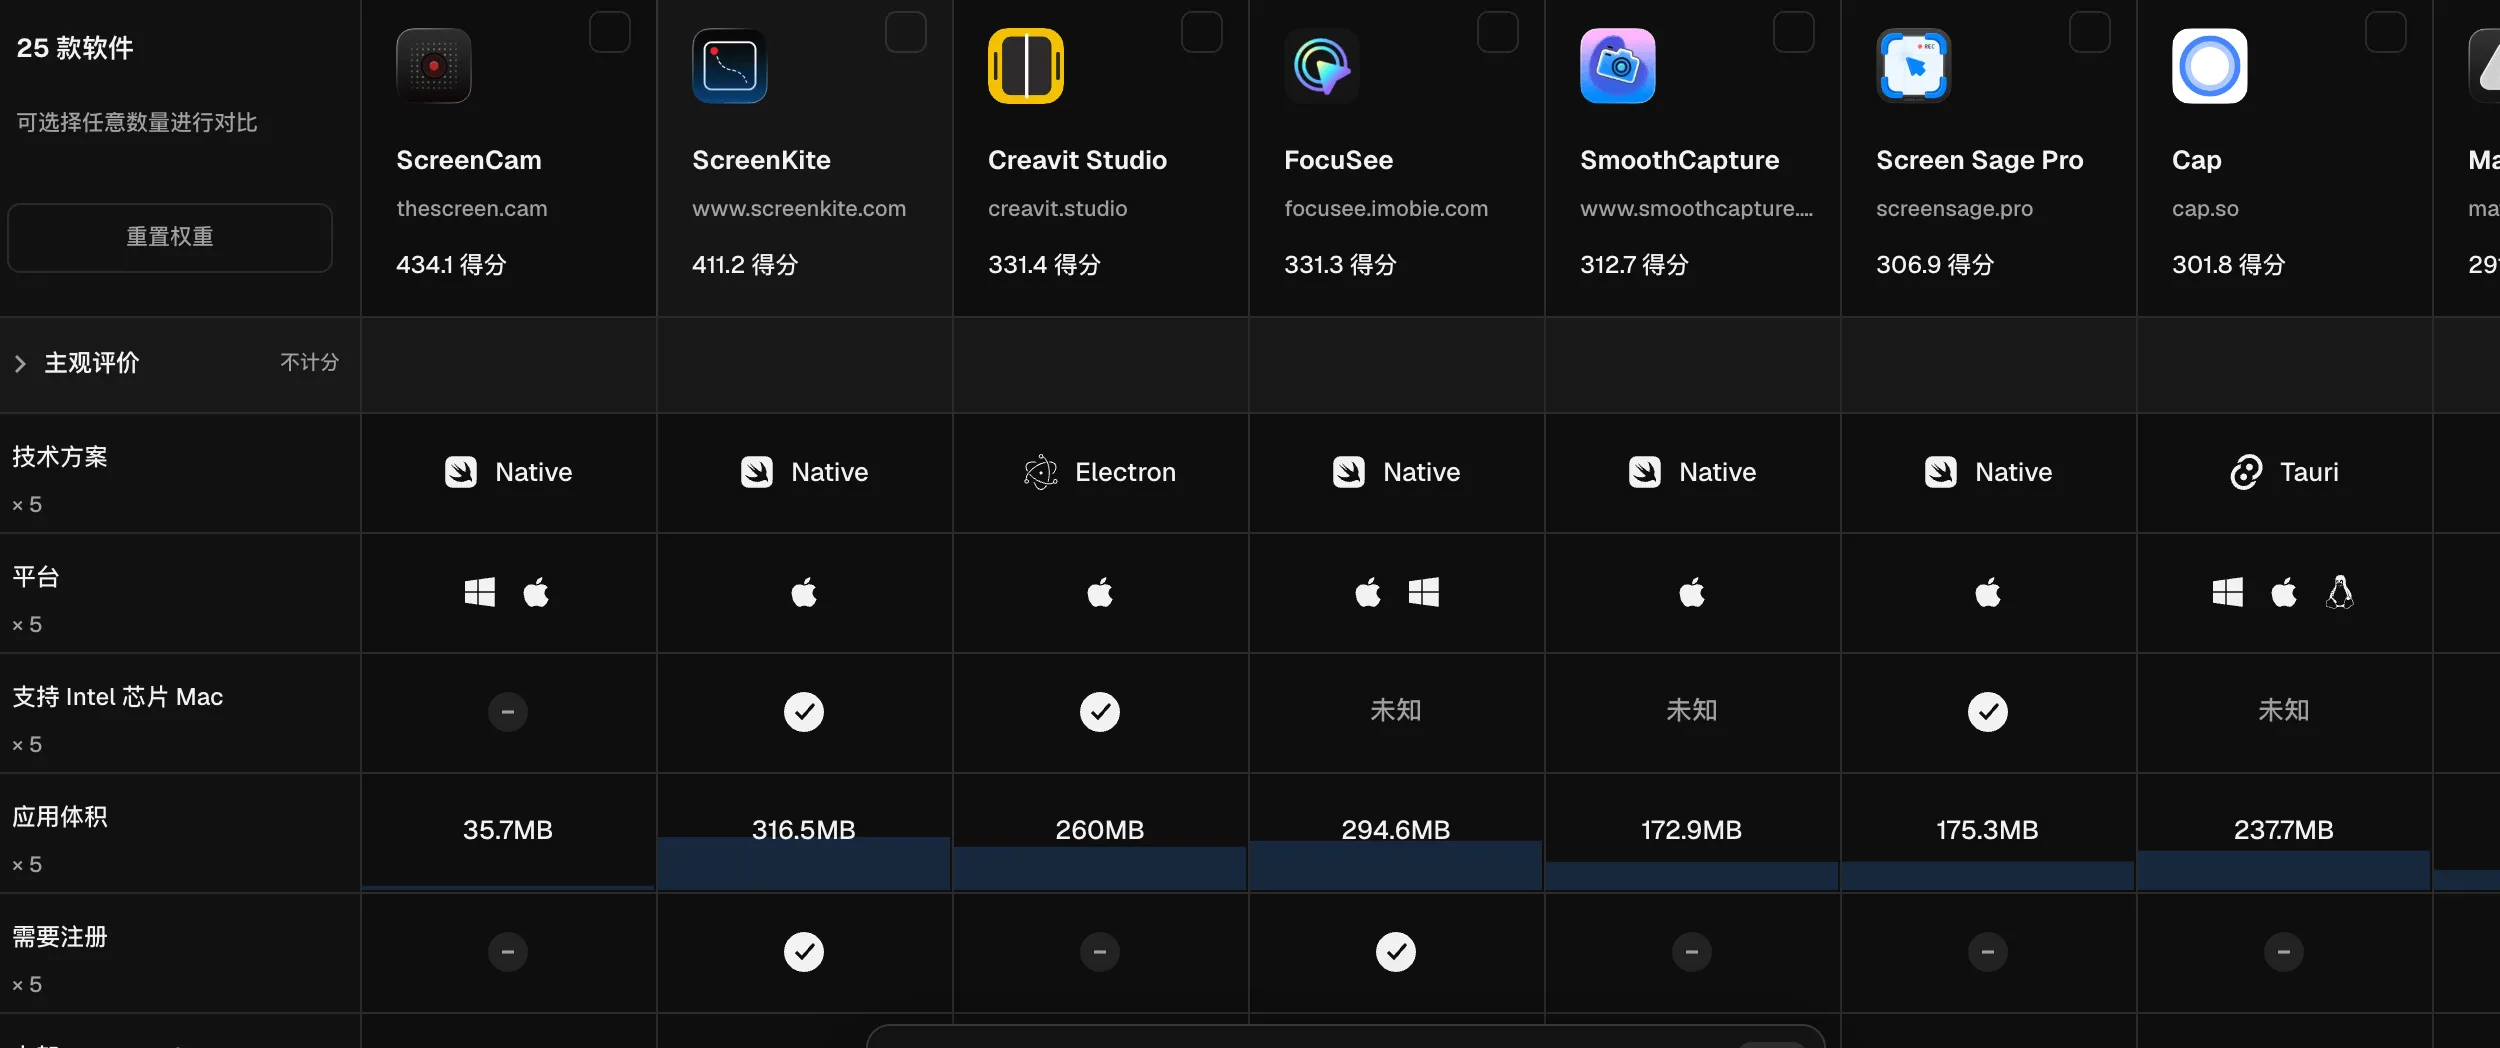Image resolution: width=2500 pixels, height=1048 pixels.
Task: Click the SmoothCapture camera icon
Action: click(x=1617, y=66)
